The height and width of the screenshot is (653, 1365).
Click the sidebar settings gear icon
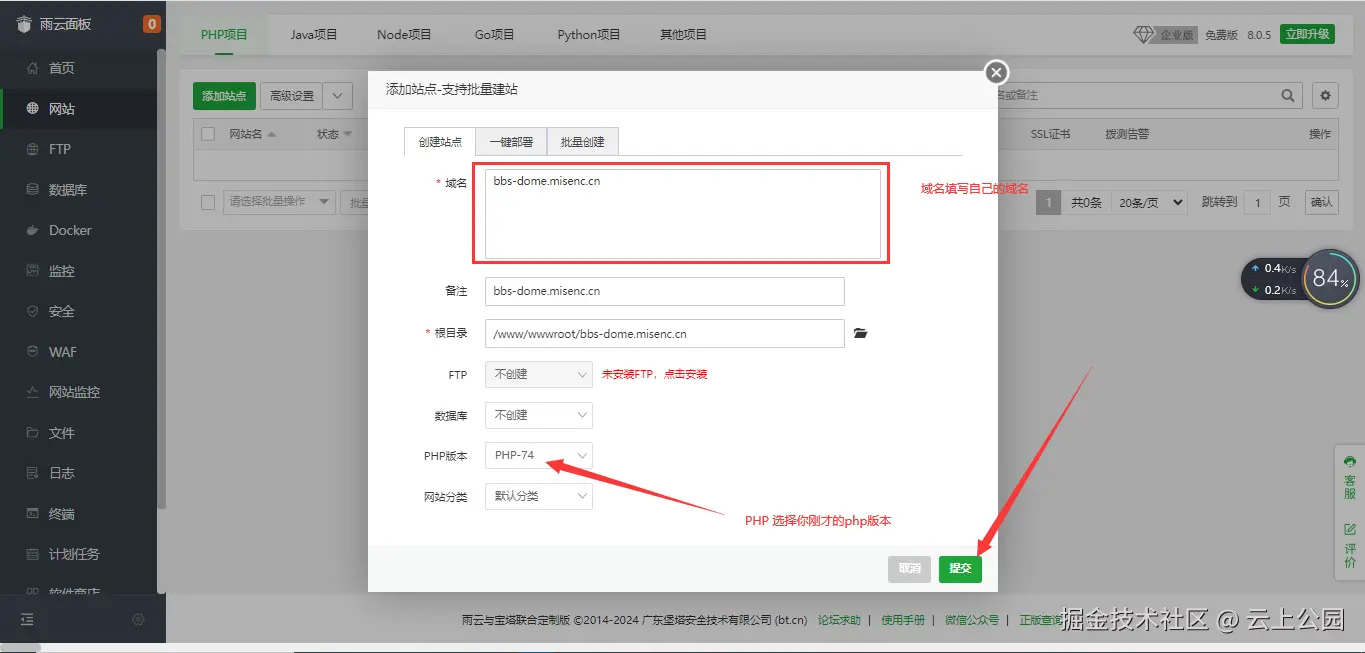point(138,620)
